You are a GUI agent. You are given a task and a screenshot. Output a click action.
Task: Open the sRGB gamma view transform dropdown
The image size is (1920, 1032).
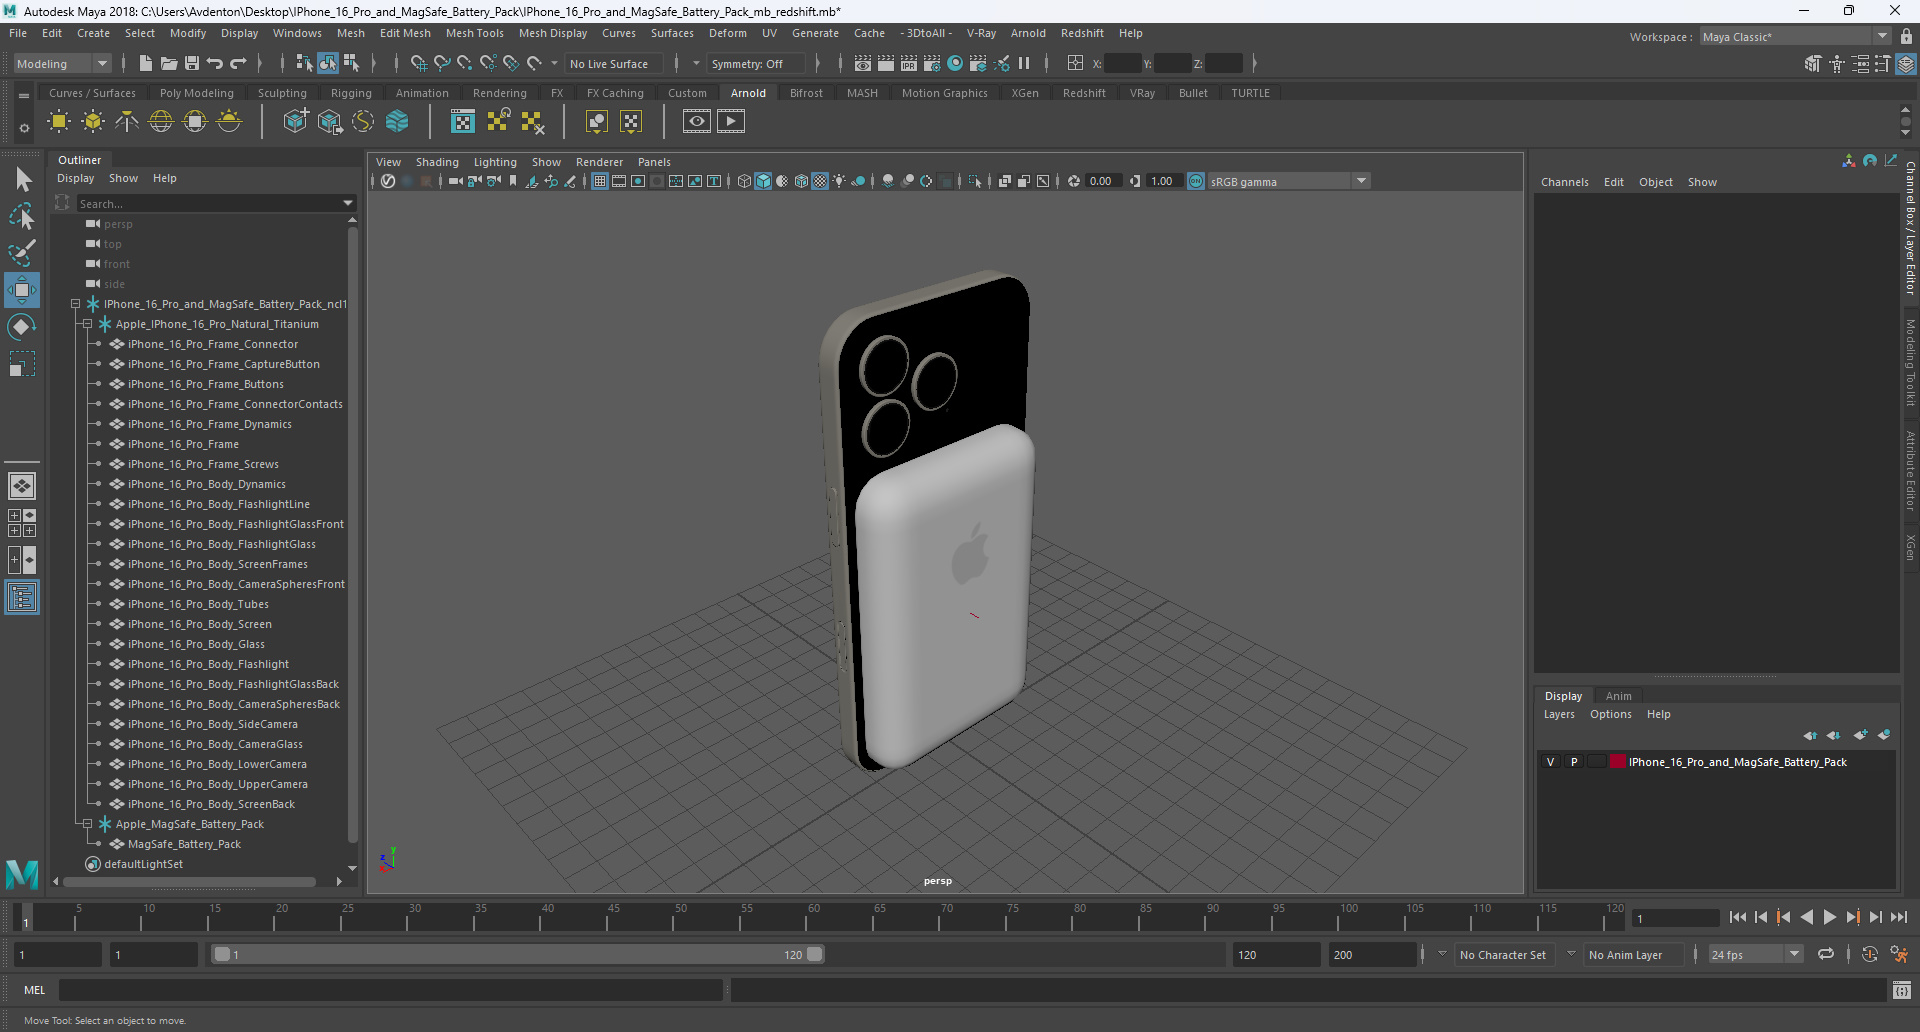pyautogui.click(x=1288, y=181)
